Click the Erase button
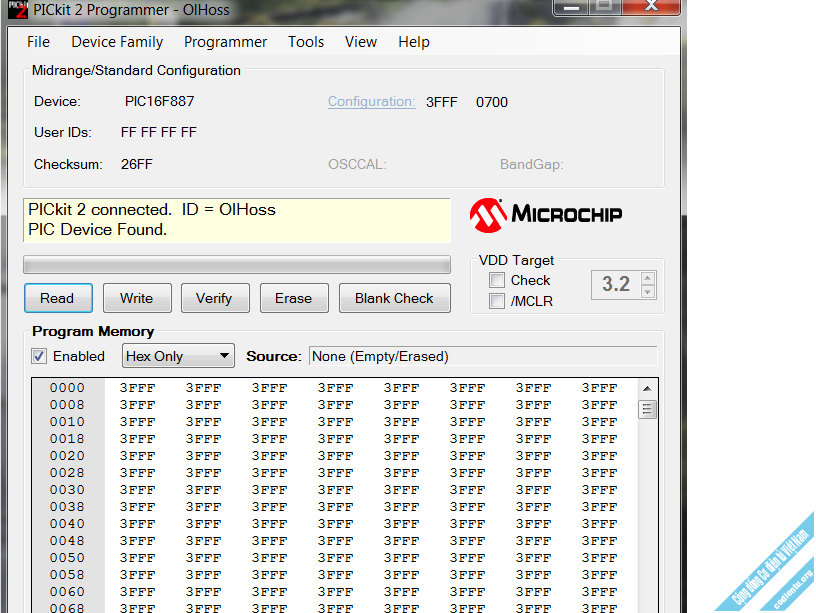 (294, 298)
